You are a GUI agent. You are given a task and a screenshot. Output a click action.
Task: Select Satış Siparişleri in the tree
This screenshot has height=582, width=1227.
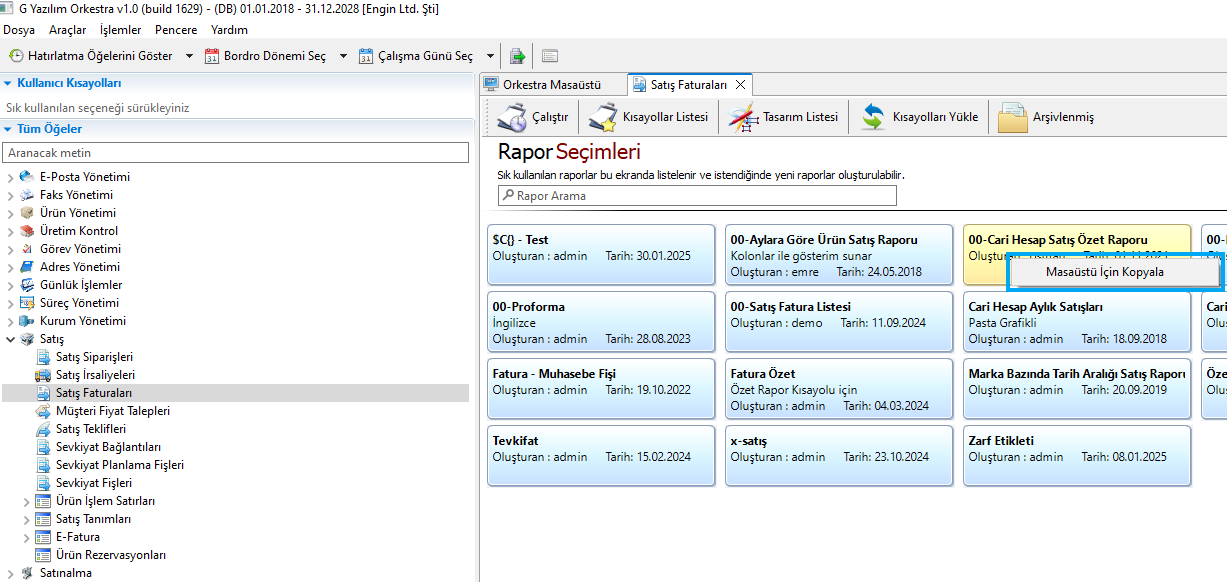pos(94,357)
